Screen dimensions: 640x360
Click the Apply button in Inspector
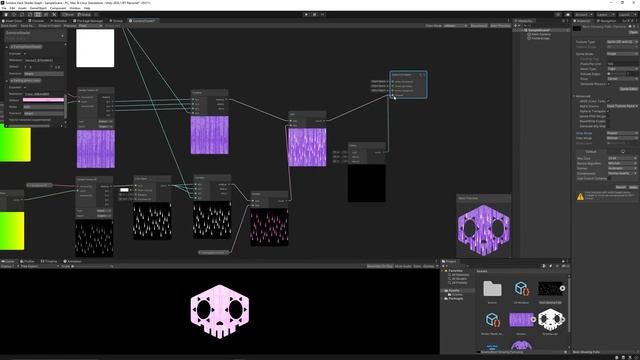point(633,187)
